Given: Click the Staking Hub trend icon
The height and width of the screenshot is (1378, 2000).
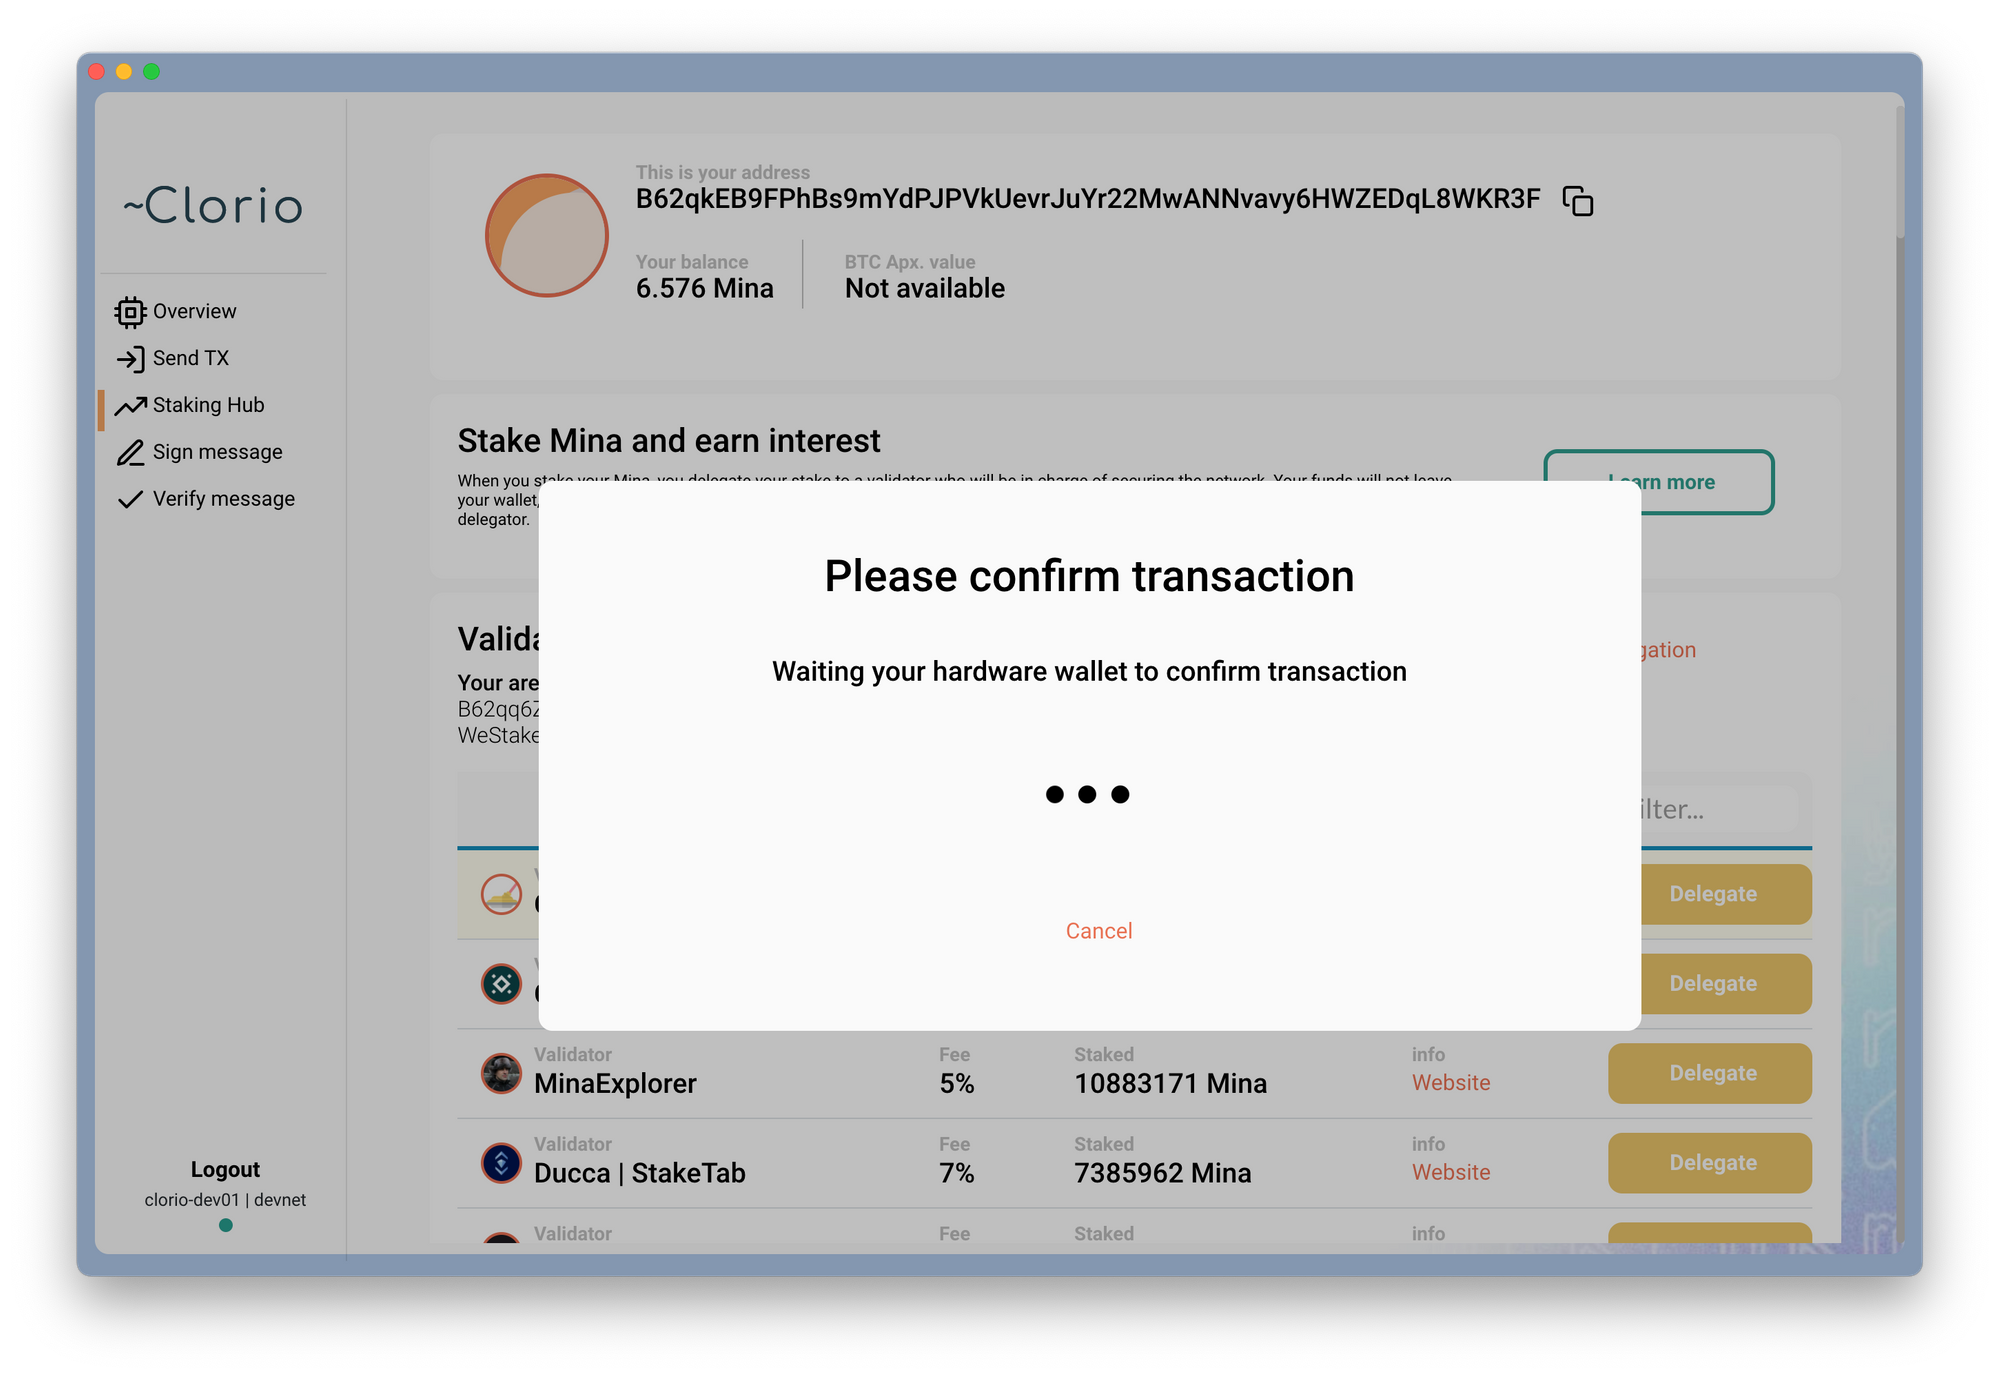Looking at the screenshot, I should tap(130, 406).
